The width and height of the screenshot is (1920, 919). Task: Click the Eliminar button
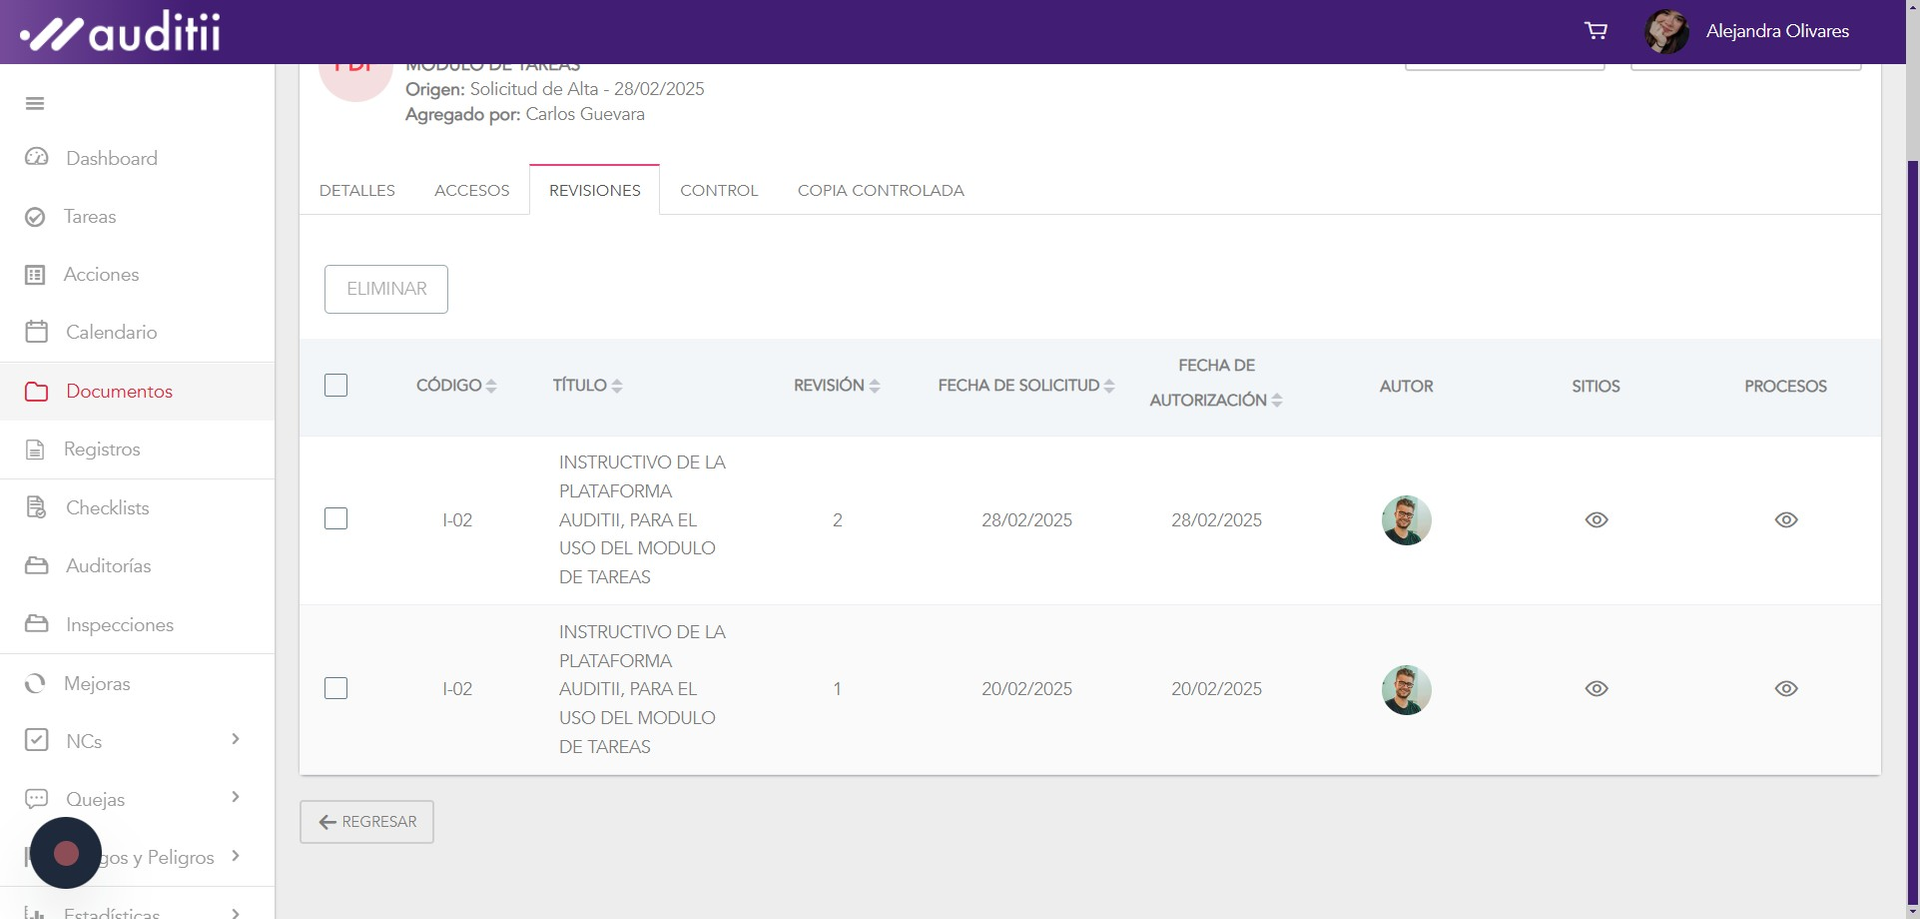point(386,289)
